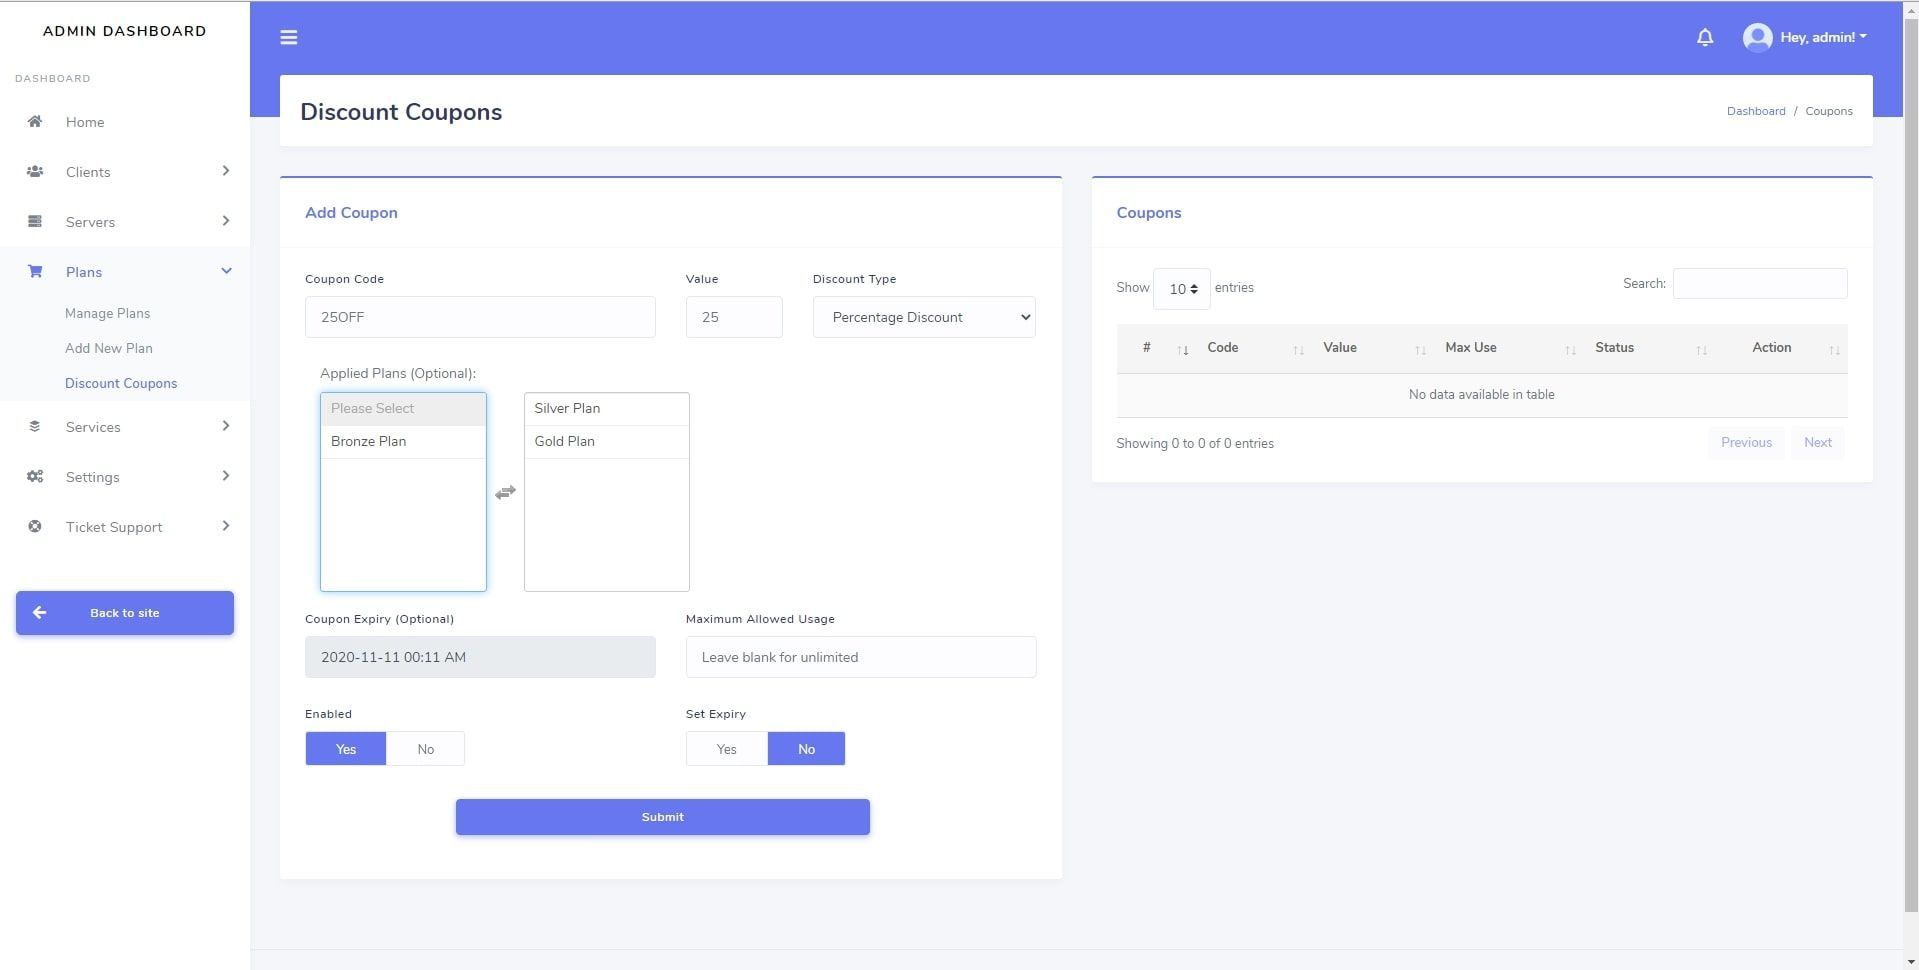
Task: Click the coupons Search box
Action: pyautogui.click(x=1760, y=284)
